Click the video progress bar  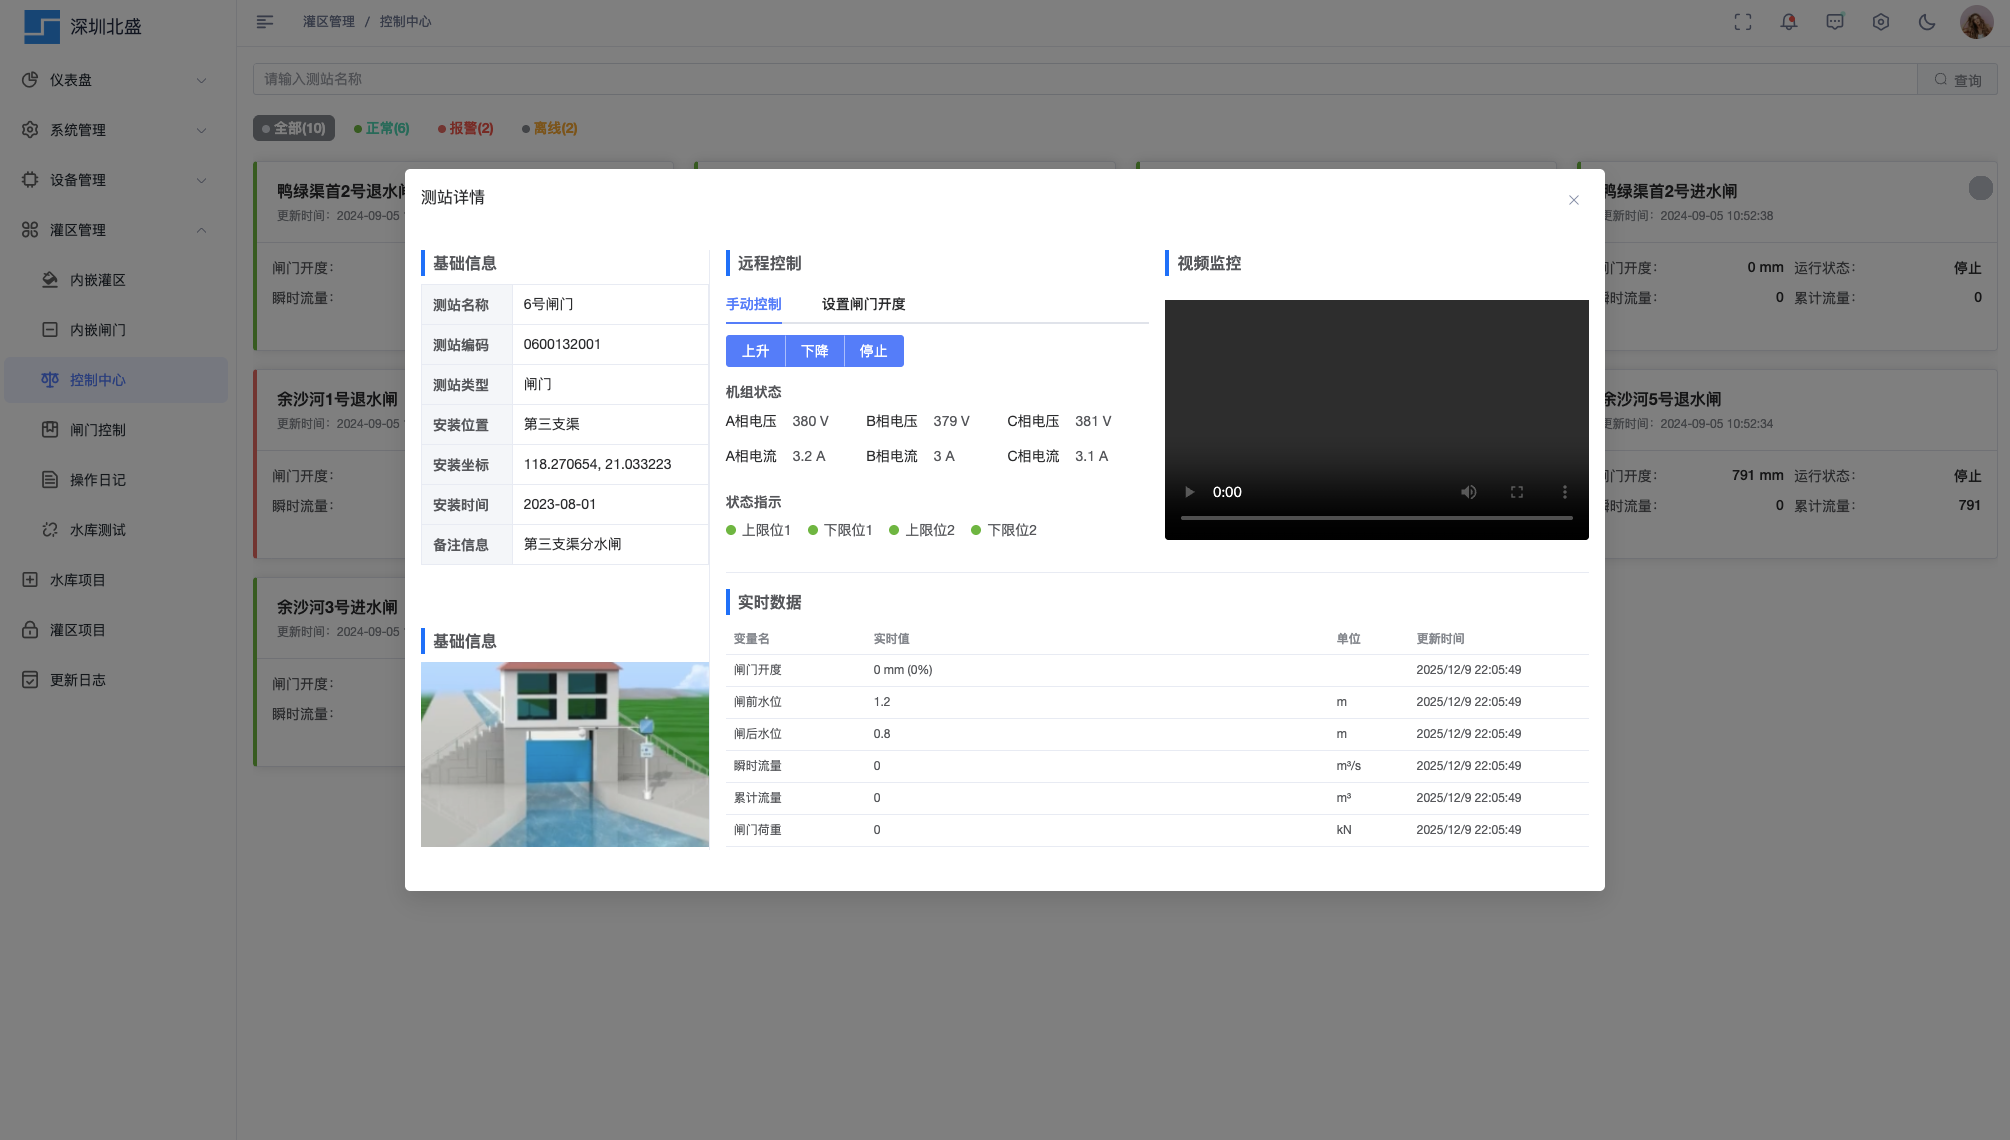point(1376,518)
